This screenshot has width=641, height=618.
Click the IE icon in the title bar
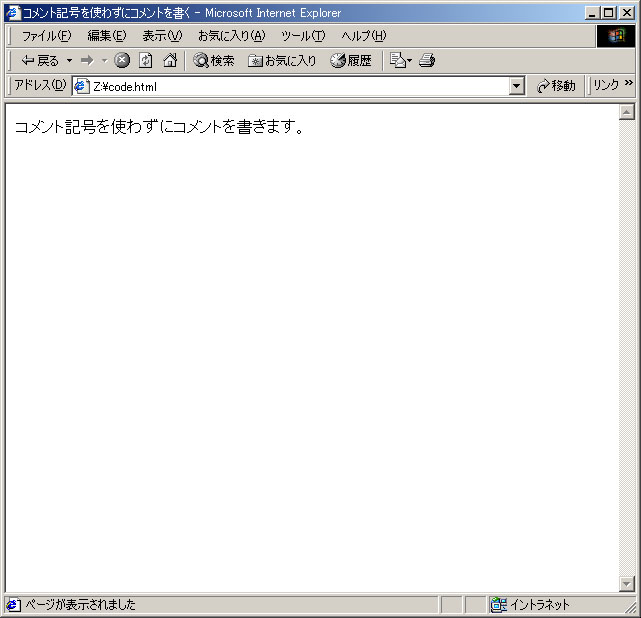pyautogui.click(x=13, y=13)
